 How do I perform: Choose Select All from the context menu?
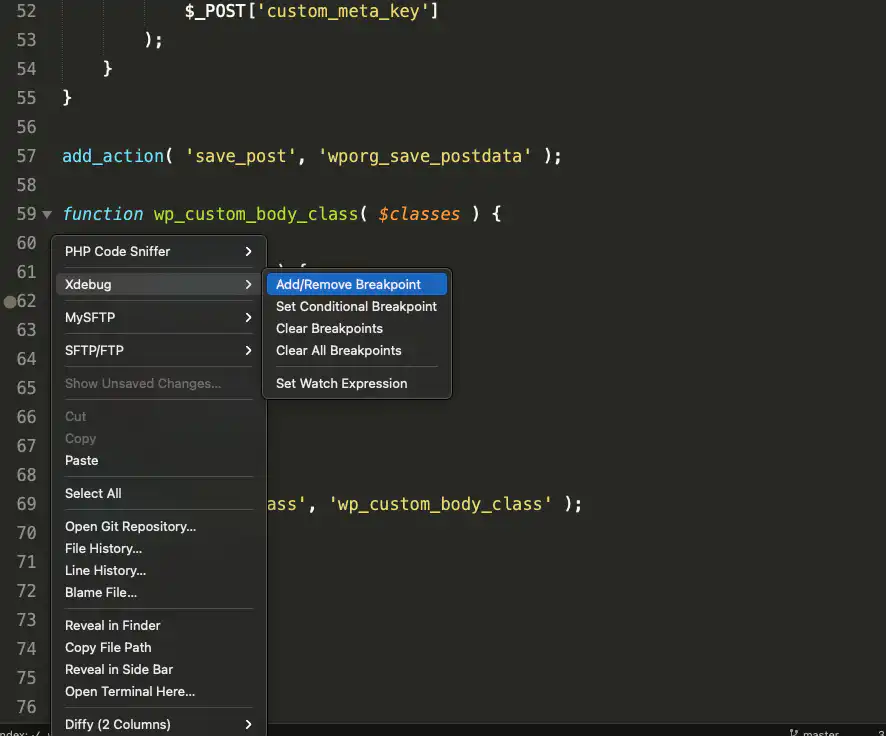(93, 493)
